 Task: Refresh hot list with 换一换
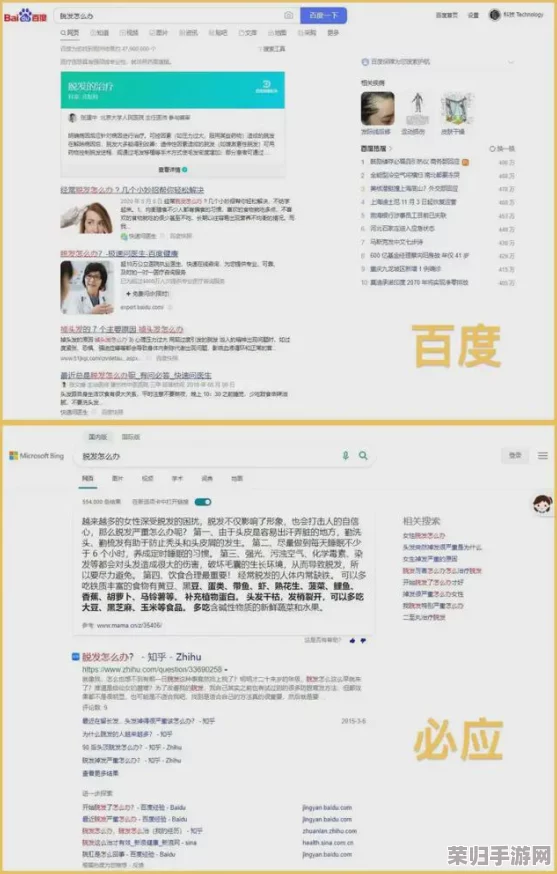(502, 149)
